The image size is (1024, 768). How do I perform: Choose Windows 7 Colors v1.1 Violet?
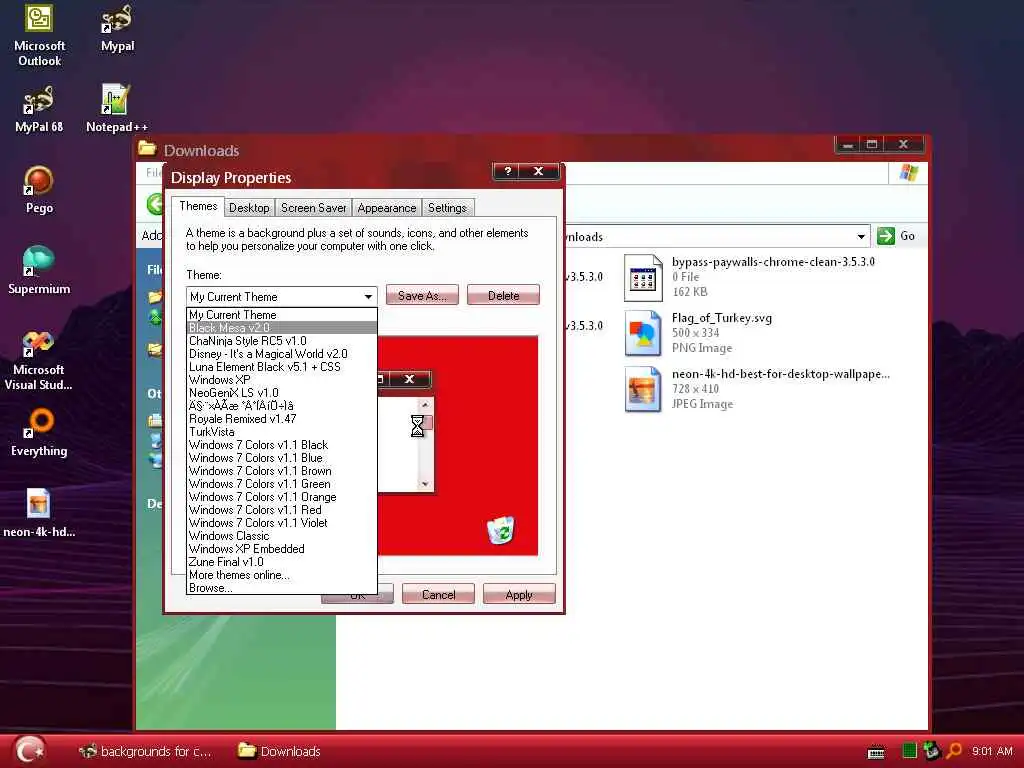pyautogui.click(x=281, y=523)
